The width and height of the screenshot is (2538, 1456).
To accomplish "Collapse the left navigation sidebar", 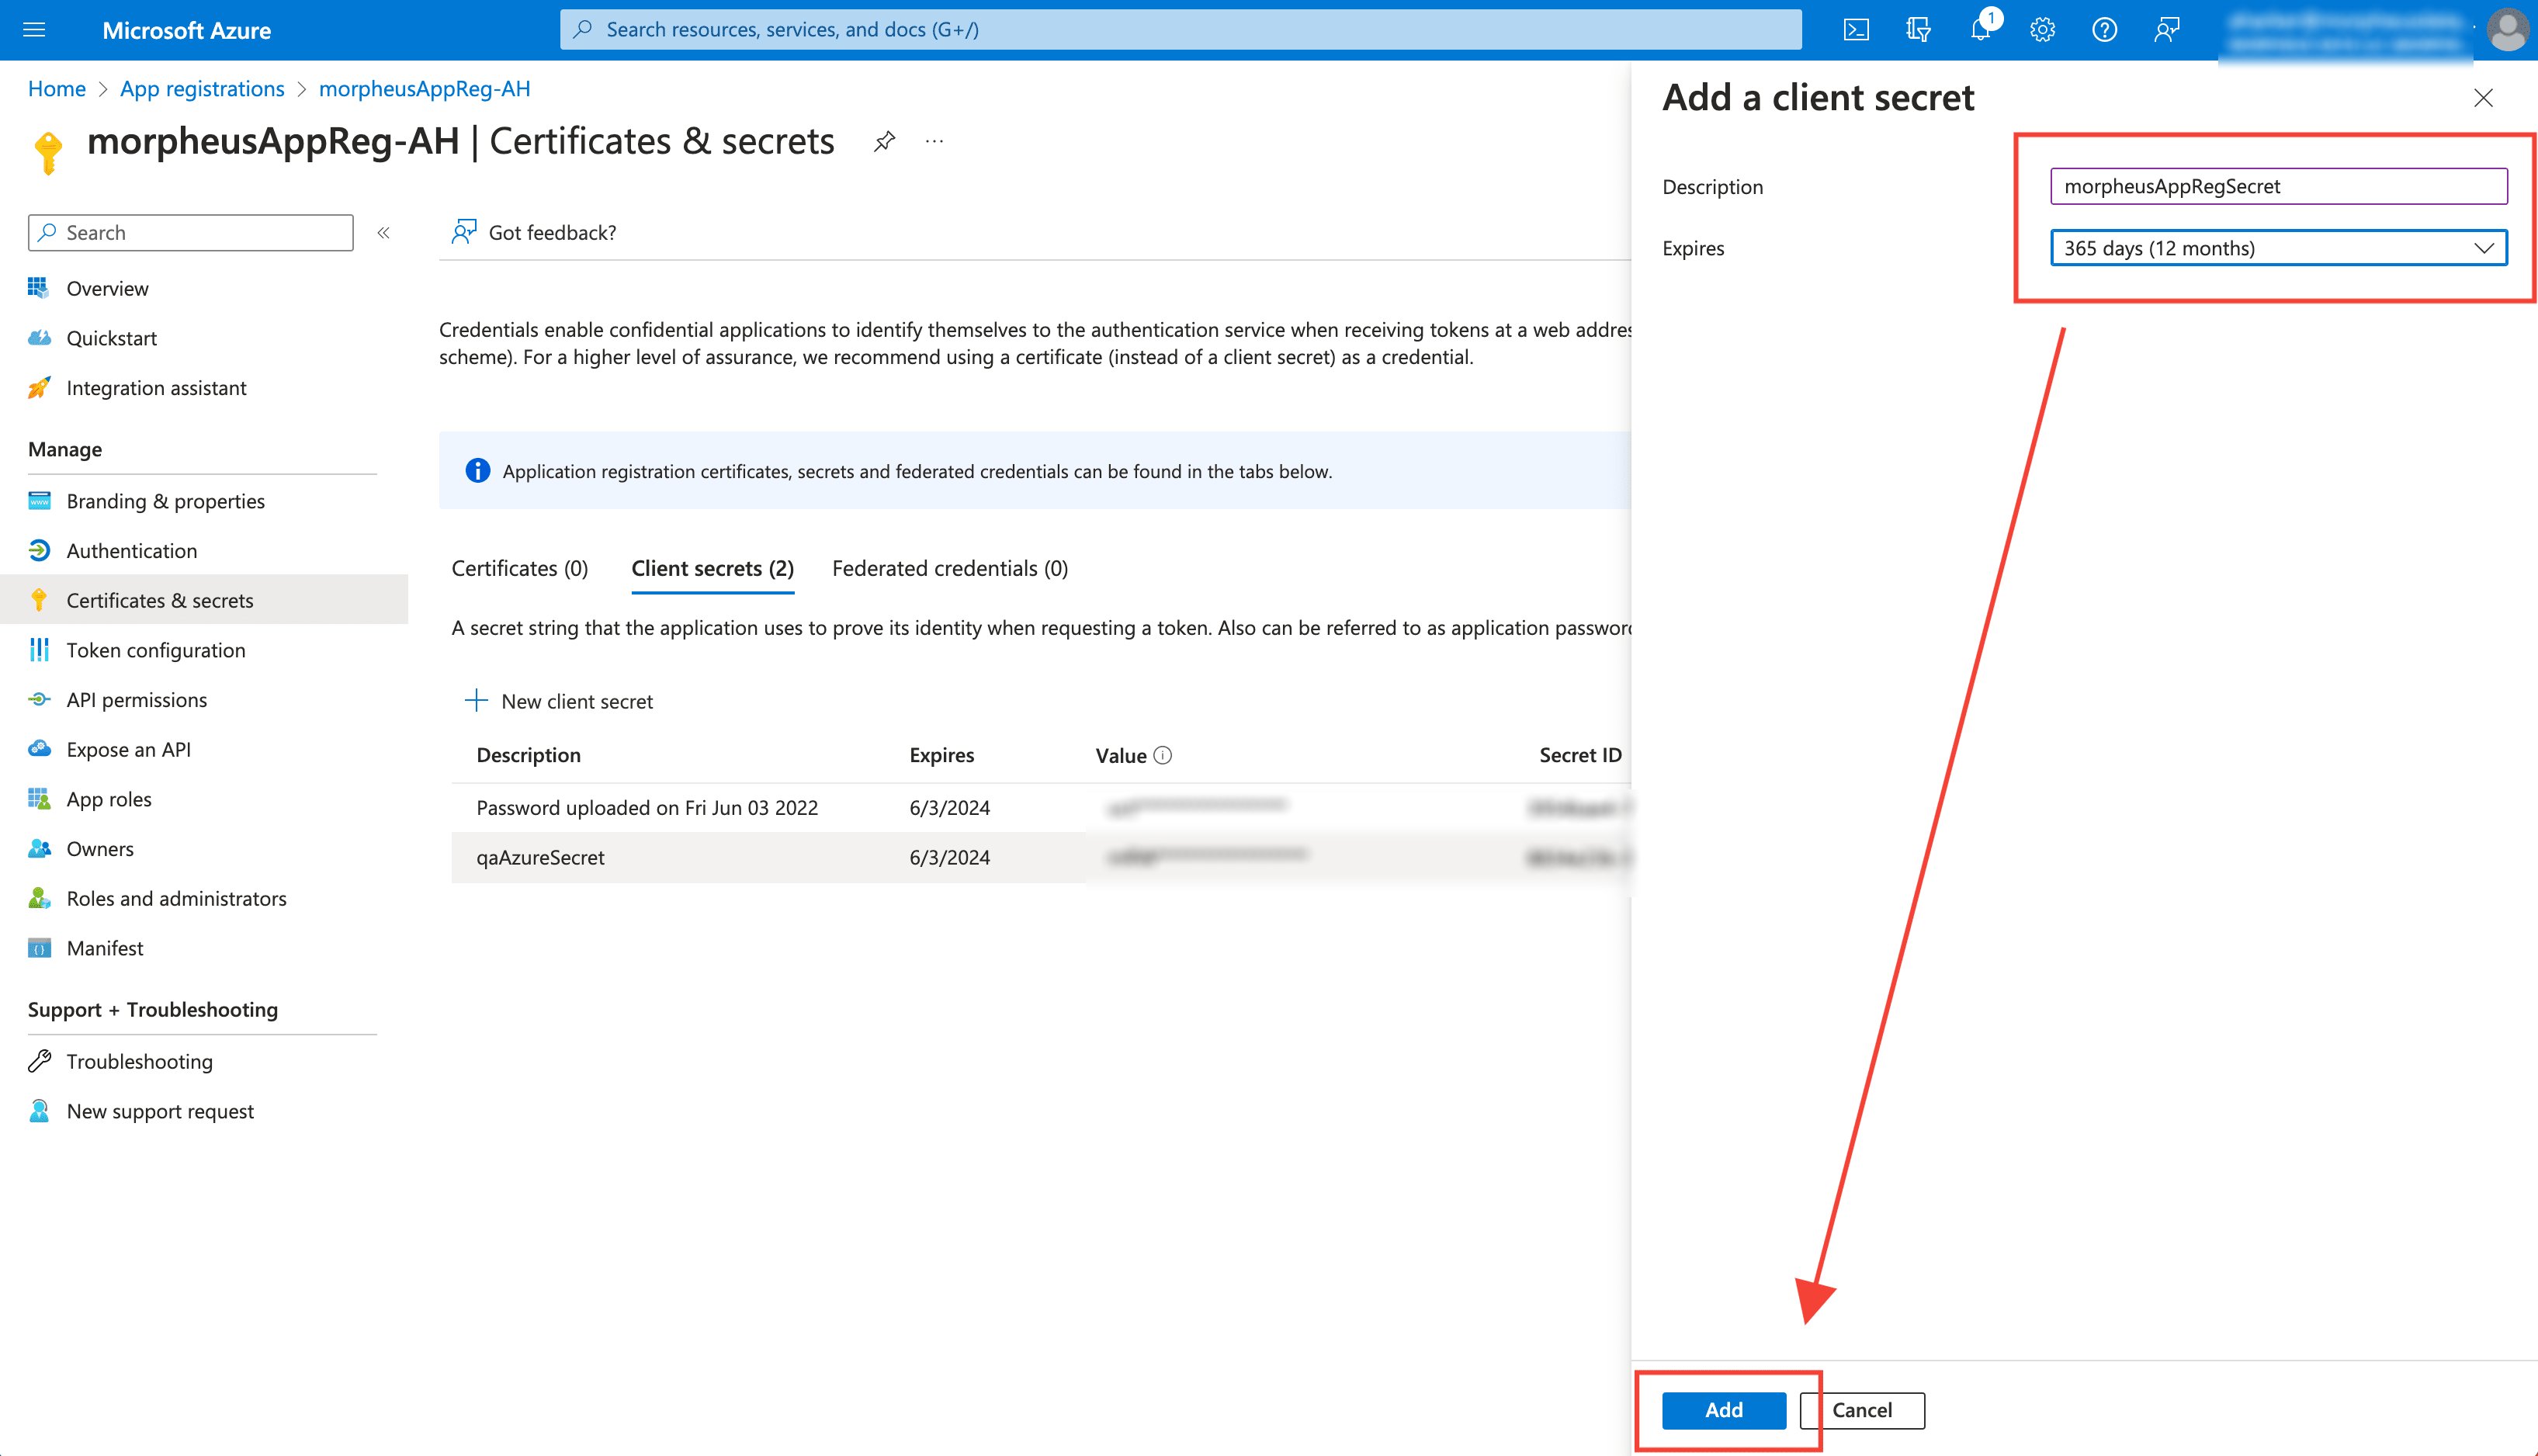I will [383, 233].
